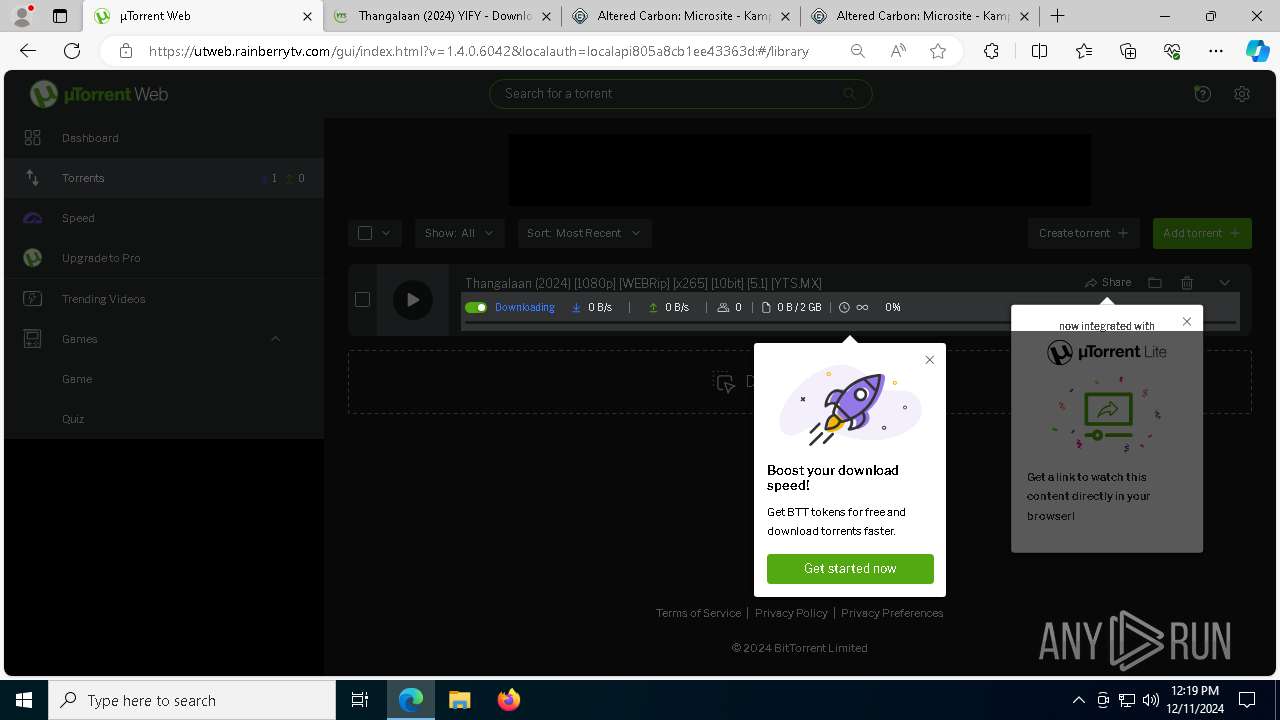Open Upgrade to Pro in sidebar

click(x=164, y=258)
